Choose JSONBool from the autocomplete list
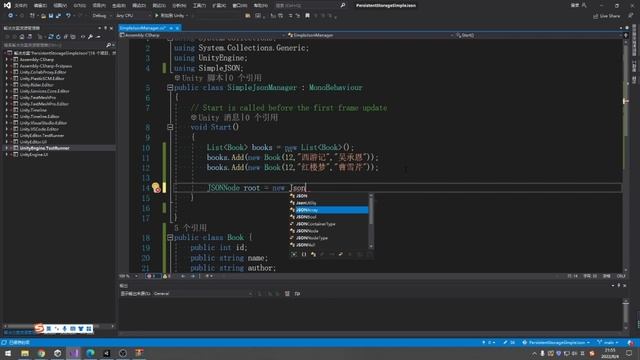The height and width of the screenshot is (360, 640). click(x=329, y=217)
